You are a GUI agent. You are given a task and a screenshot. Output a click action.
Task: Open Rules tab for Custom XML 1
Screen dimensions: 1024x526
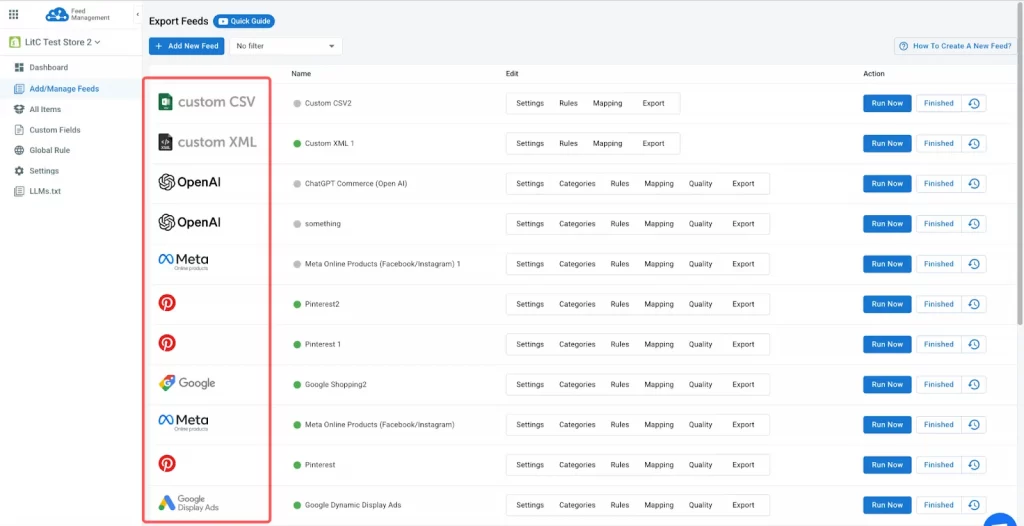(x=568, y=144)
